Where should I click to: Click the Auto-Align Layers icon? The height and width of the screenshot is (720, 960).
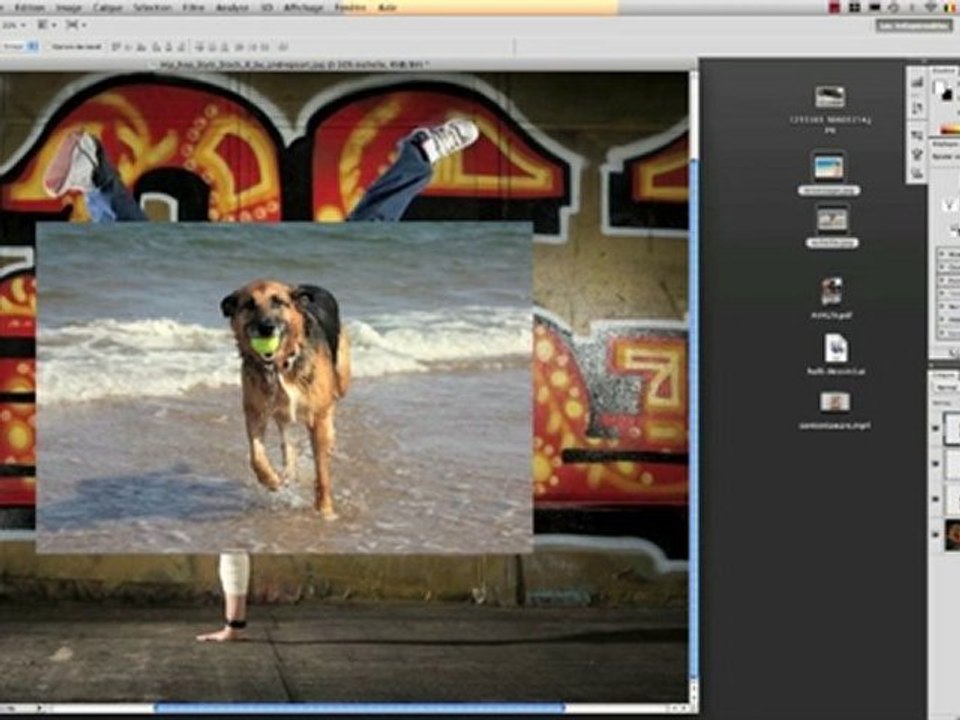(283, 47)
